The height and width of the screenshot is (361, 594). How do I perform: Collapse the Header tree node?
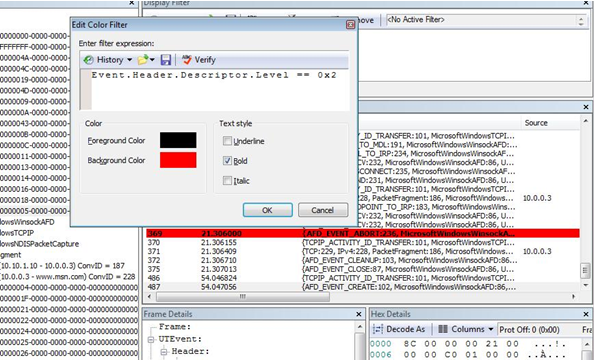[164, 352]
